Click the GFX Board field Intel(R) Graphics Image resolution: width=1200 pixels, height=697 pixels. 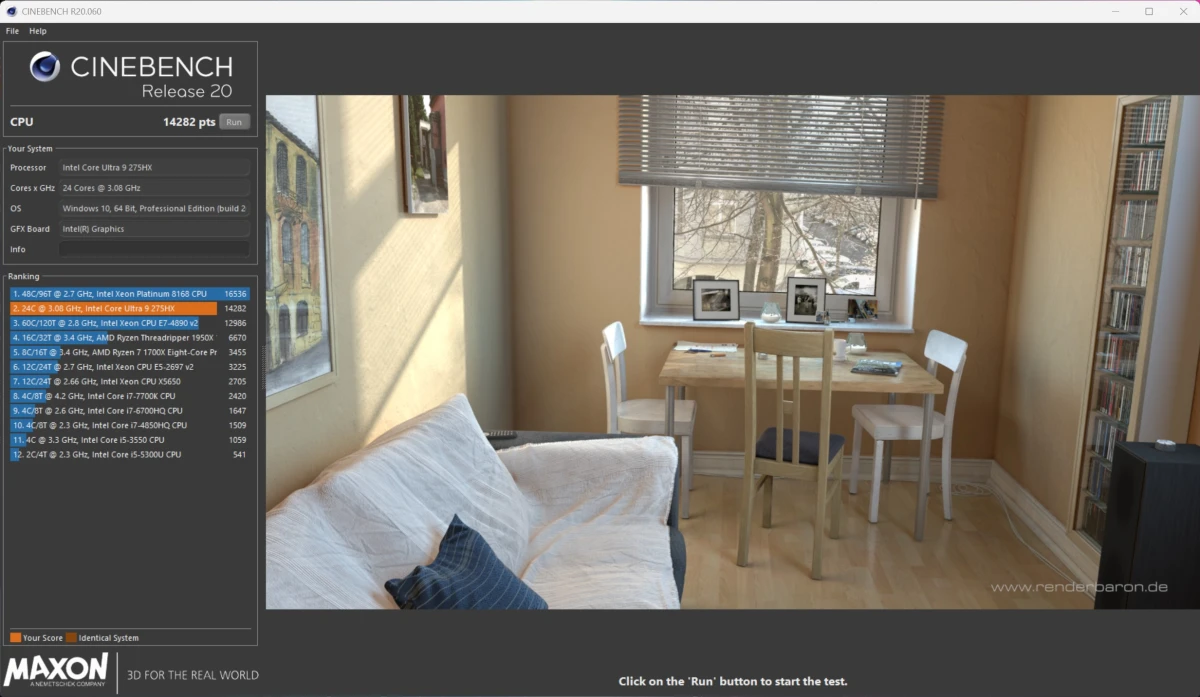coord(154,228)
